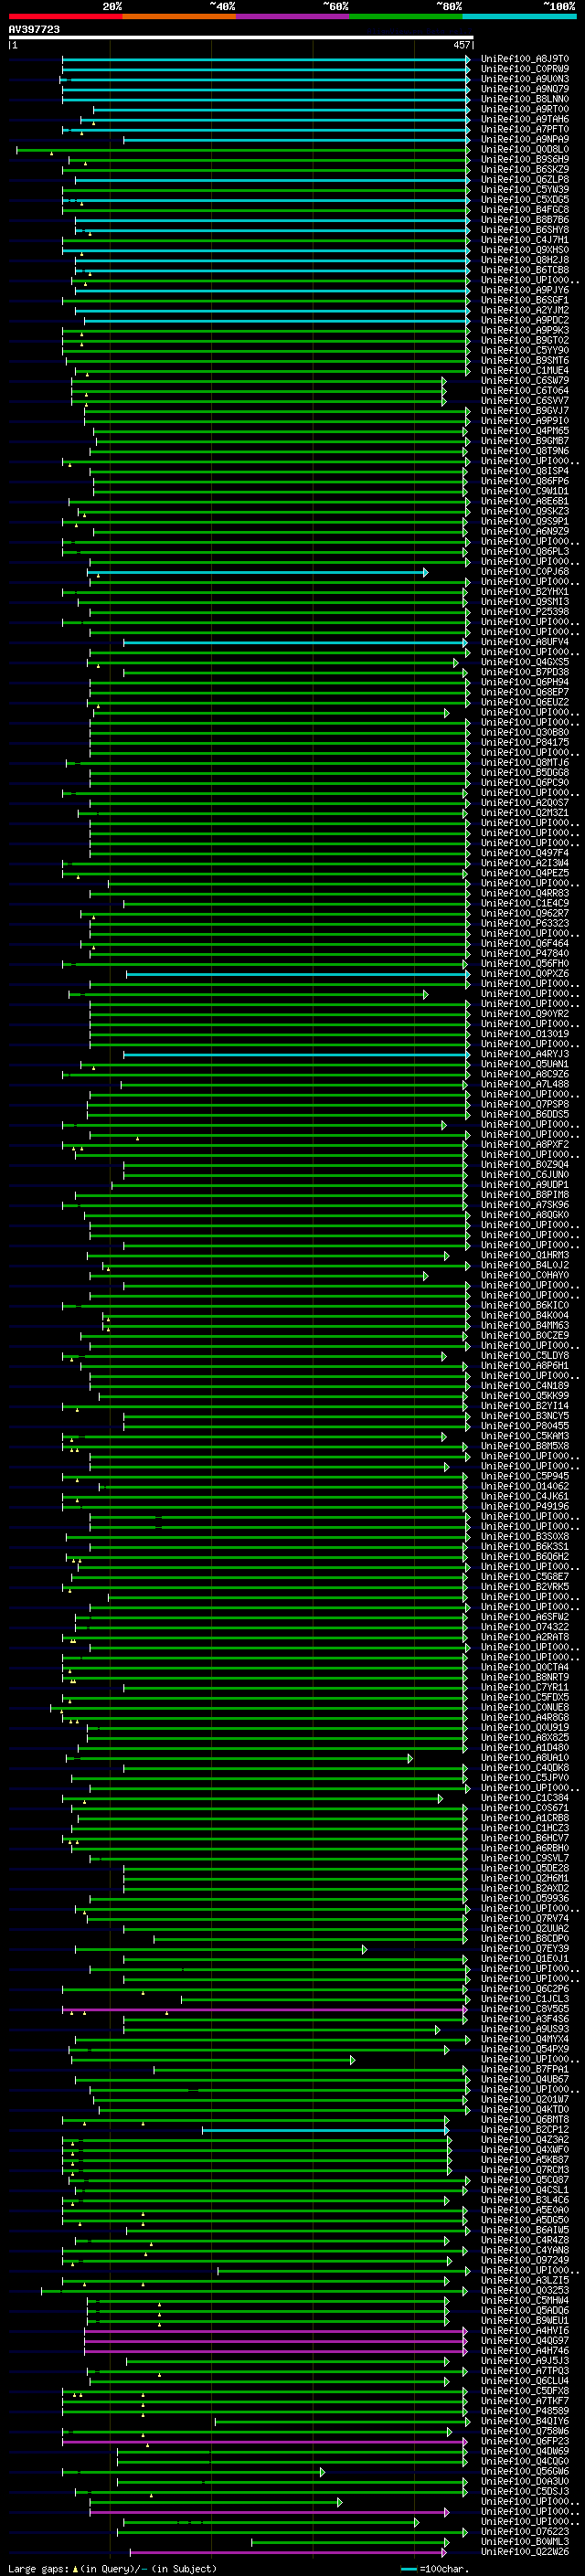Click the red 20% identity legend segment
The width and height of the screenshot is (585, 2576).
pos(65,16)
